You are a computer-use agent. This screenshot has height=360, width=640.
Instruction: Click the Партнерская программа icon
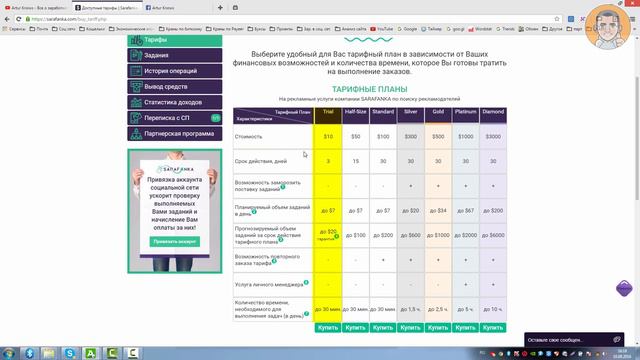pyautogui.click(x=136, y=133)
